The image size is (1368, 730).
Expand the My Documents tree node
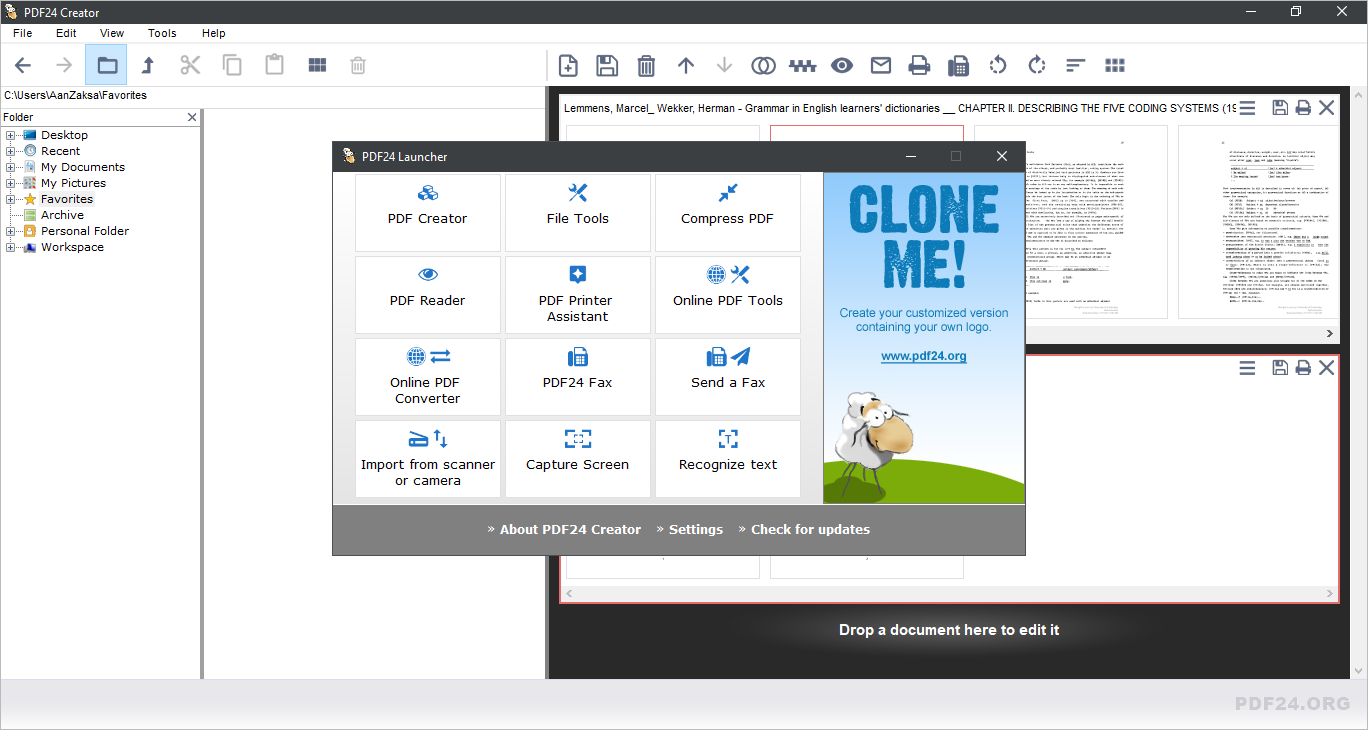coord(11,167)
